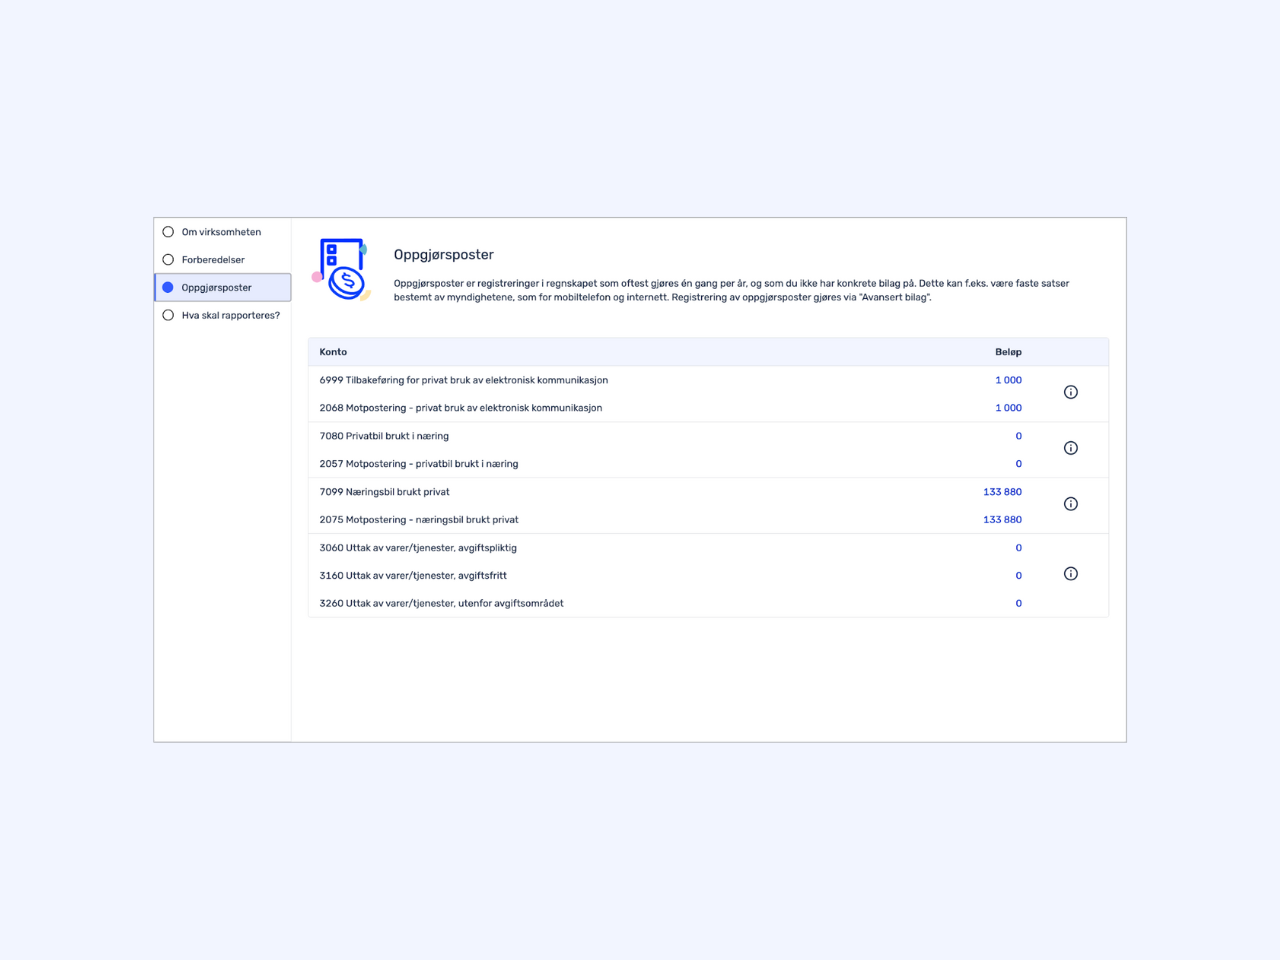Click the Beløp column header

(1008, 352)
